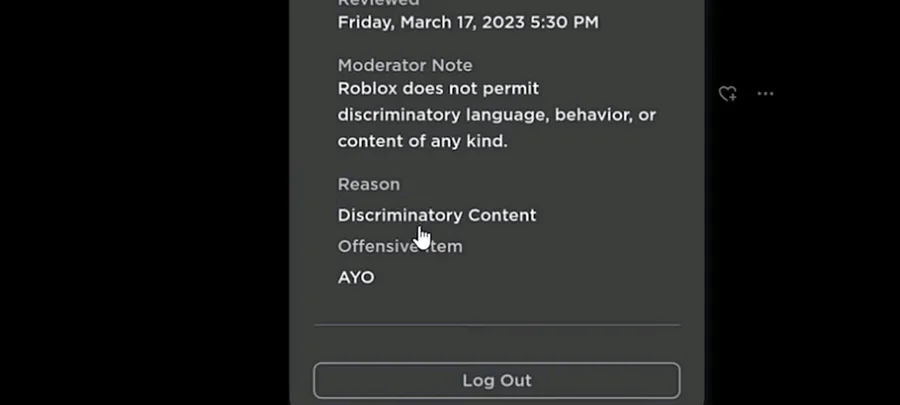Viewport: 900px width, 405px height.
Task: Select the offensive item text AYO
Action: coord(356,278)
